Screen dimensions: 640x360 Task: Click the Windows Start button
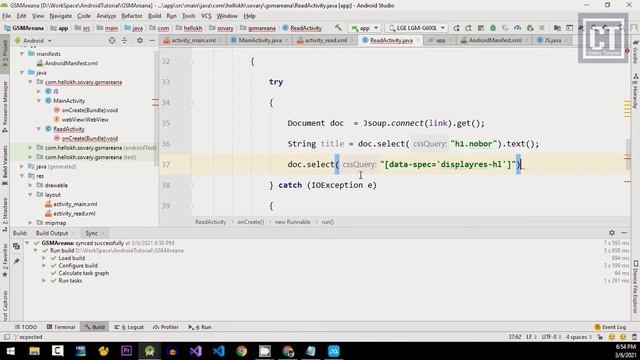[x=11, y=351]
